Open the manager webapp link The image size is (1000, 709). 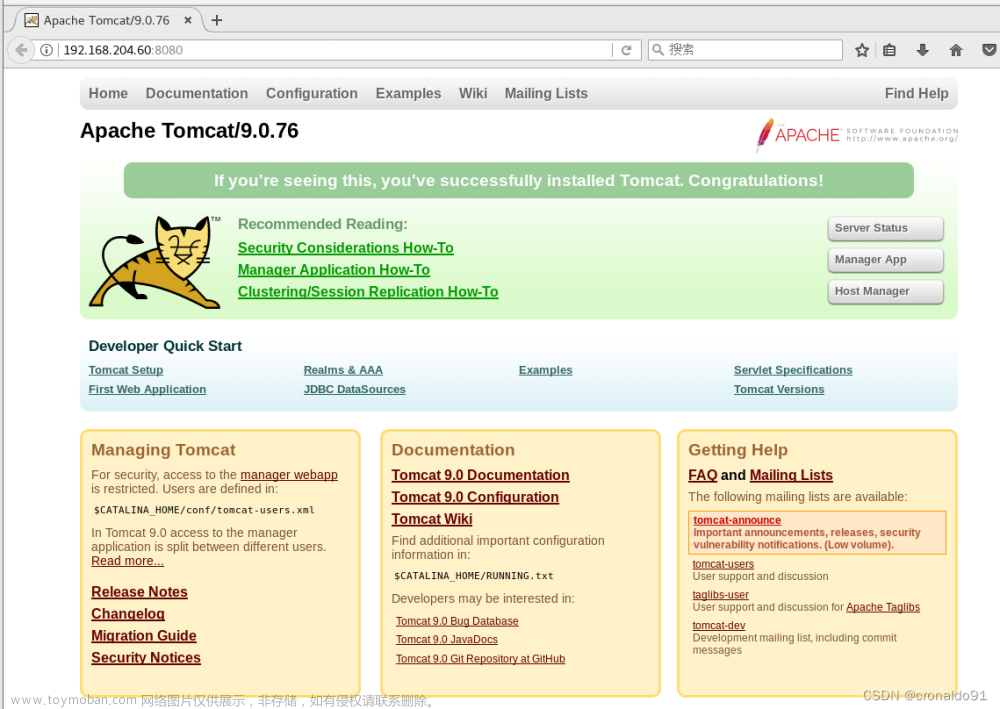289,475
